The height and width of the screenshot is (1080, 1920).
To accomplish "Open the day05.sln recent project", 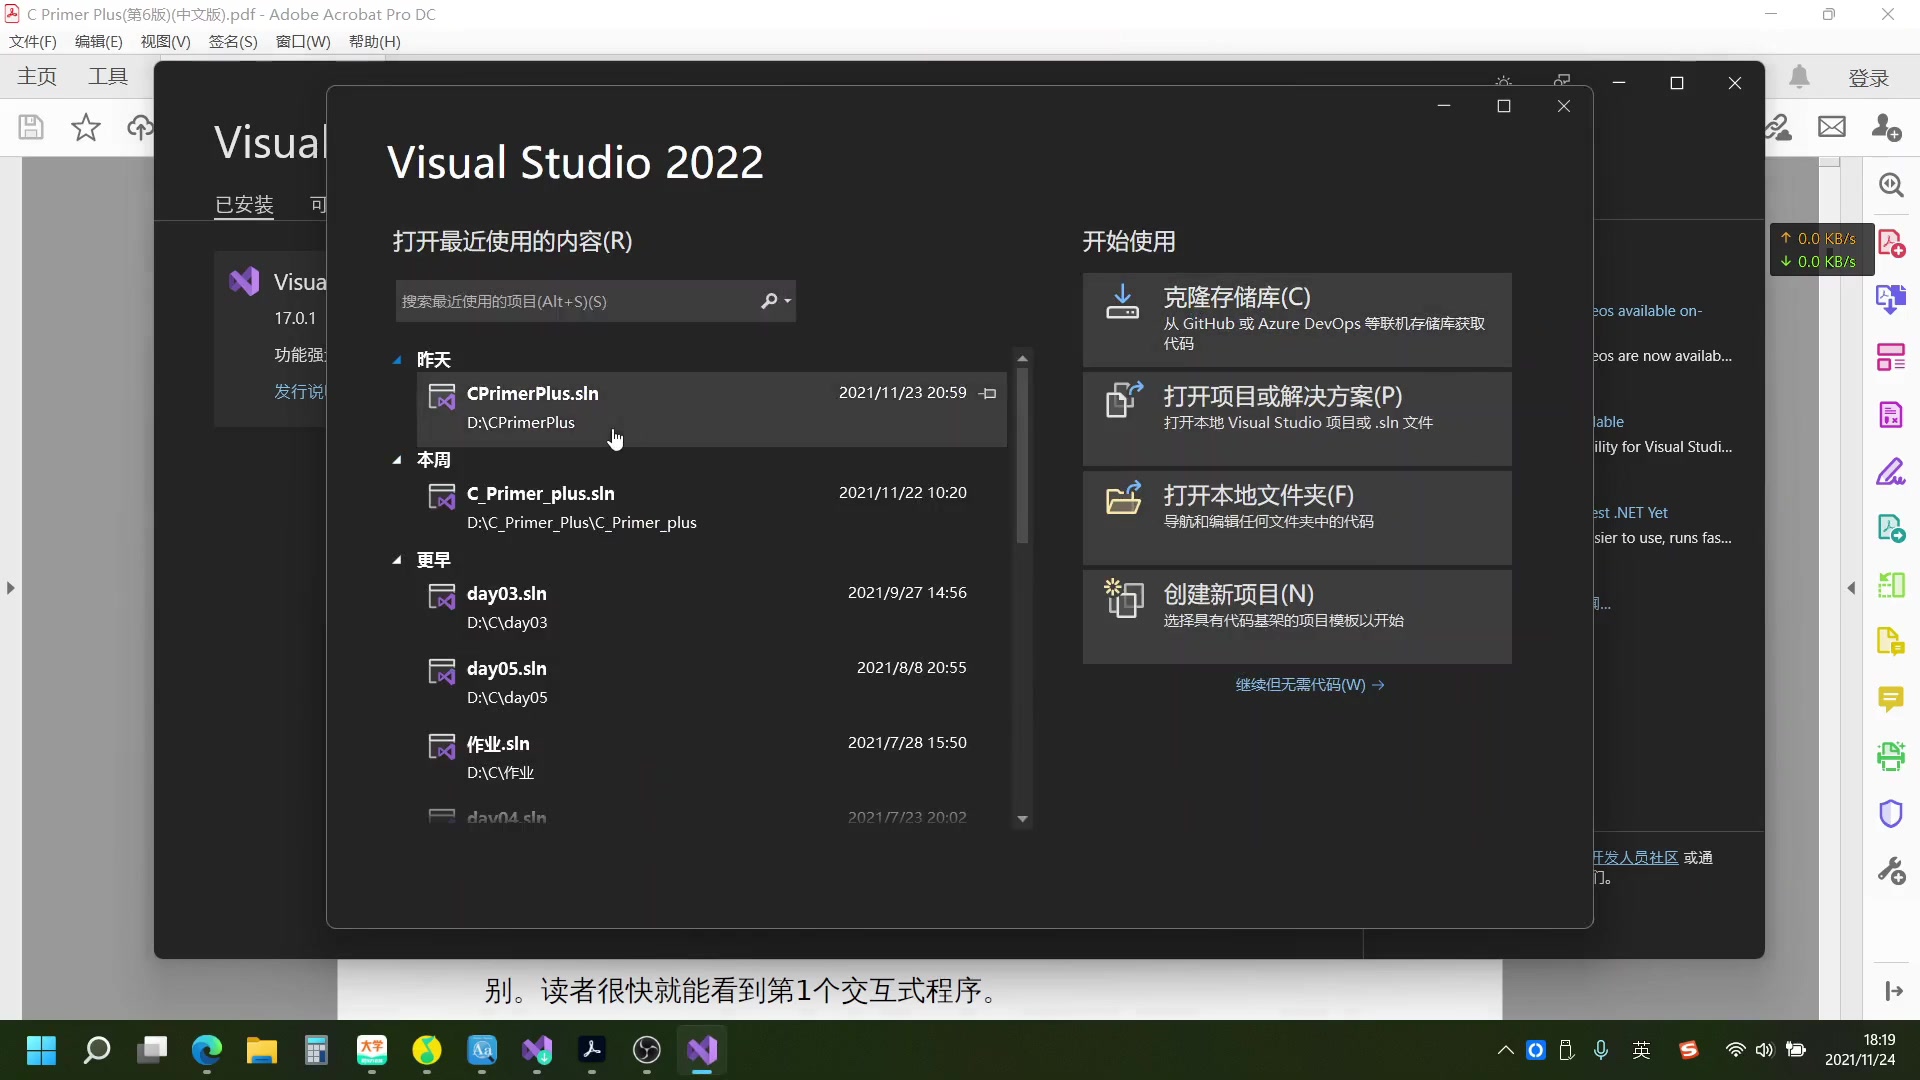I will (711, 683).
